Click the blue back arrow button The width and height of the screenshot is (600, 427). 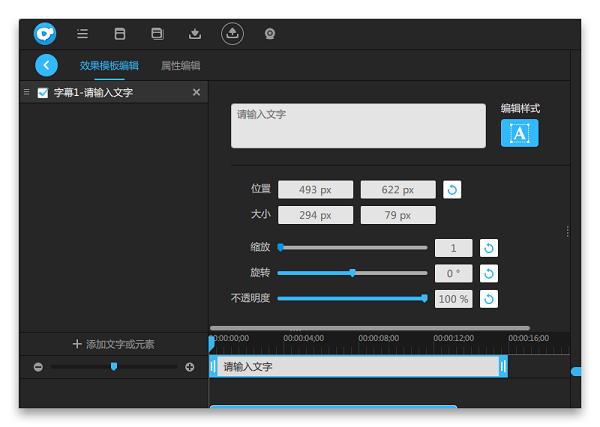pos(46,65)
